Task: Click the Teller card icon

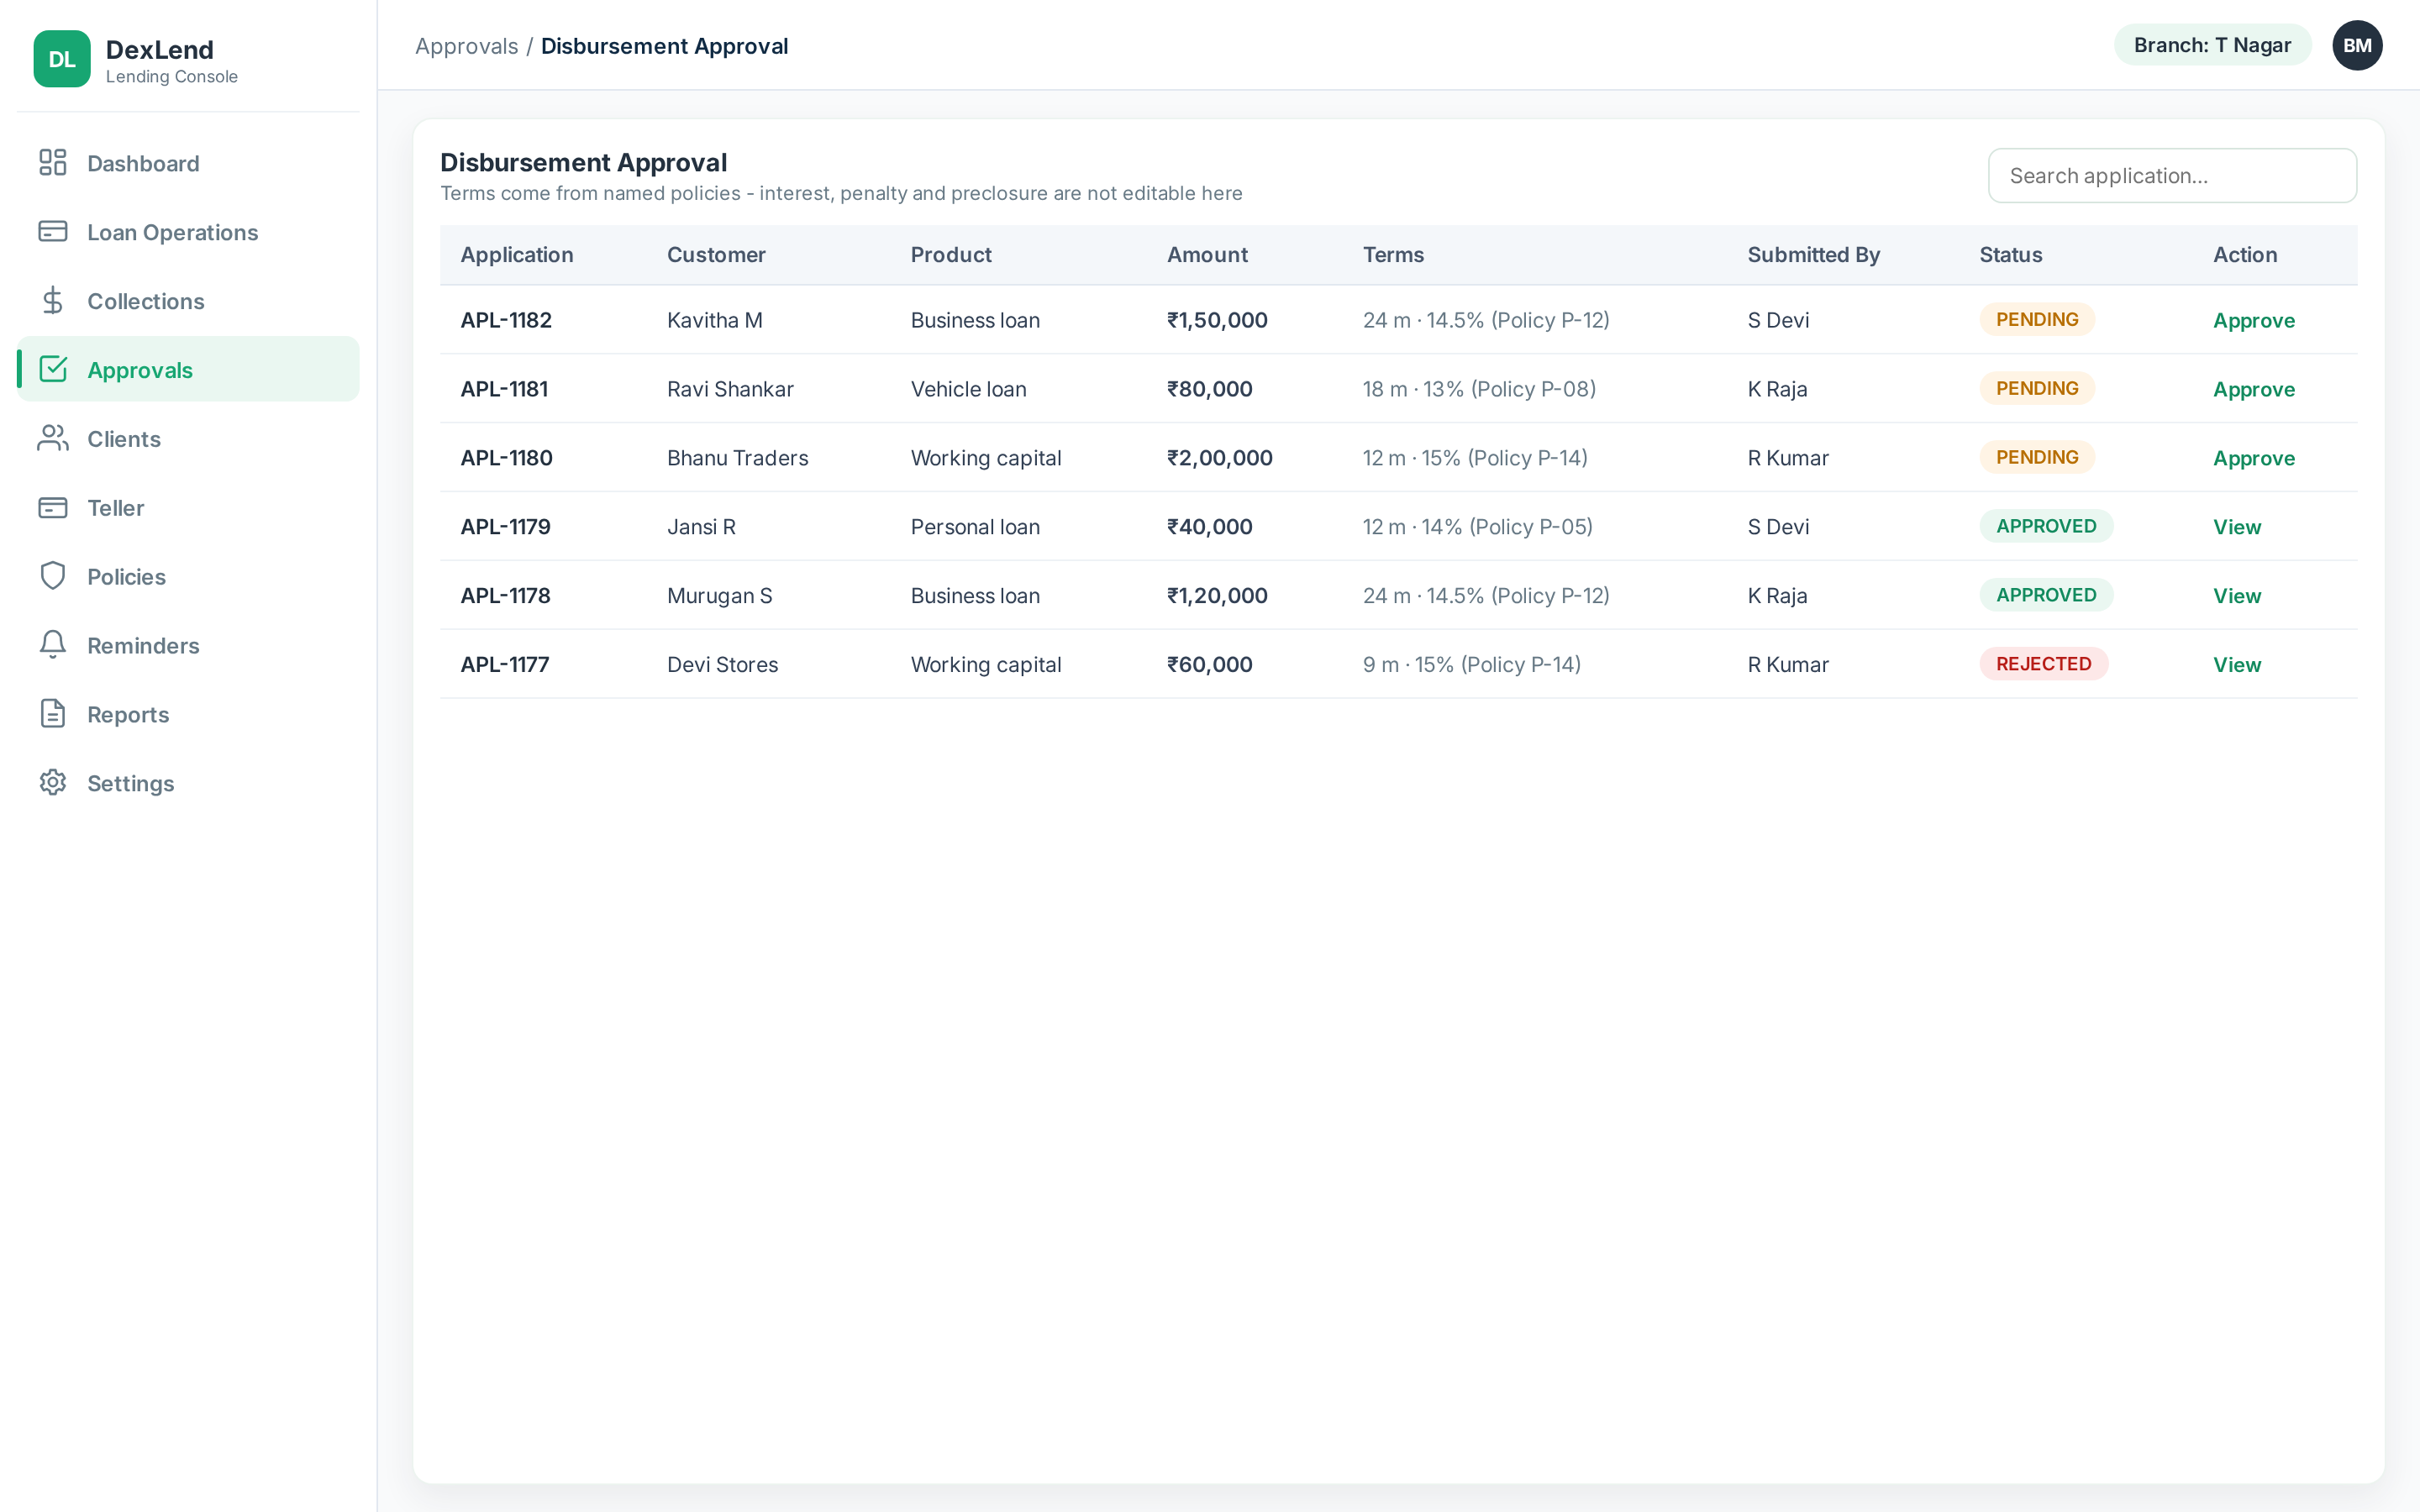Action: tap(53, 507)
